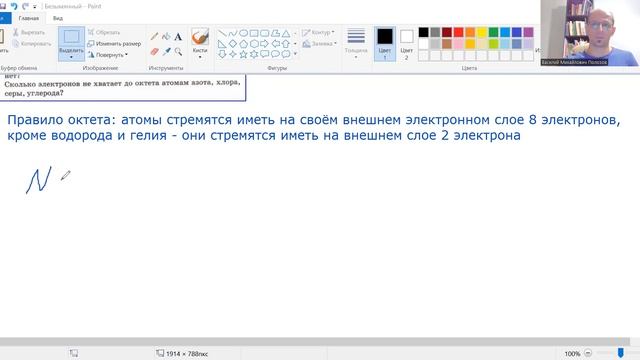Open the Повернуть rotate dropdown
Viewport: 640px width, 360px height.
pyautogui.click(x=108, y=54)
